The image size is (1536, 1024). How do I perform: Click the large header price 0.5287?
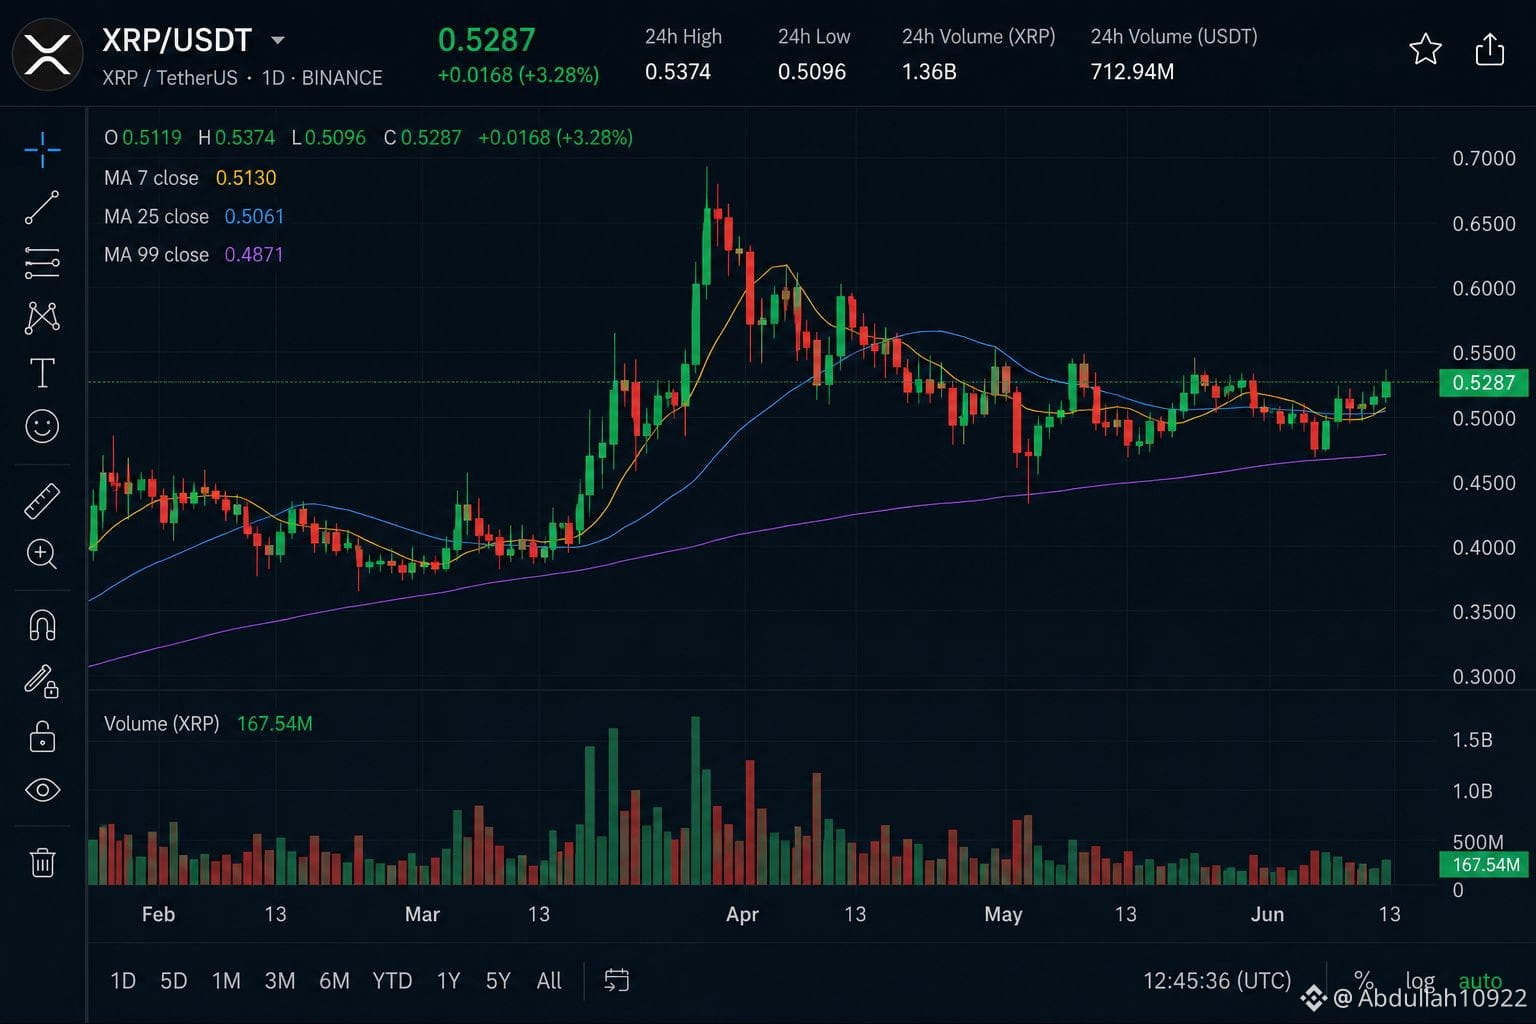coord(487,40)
